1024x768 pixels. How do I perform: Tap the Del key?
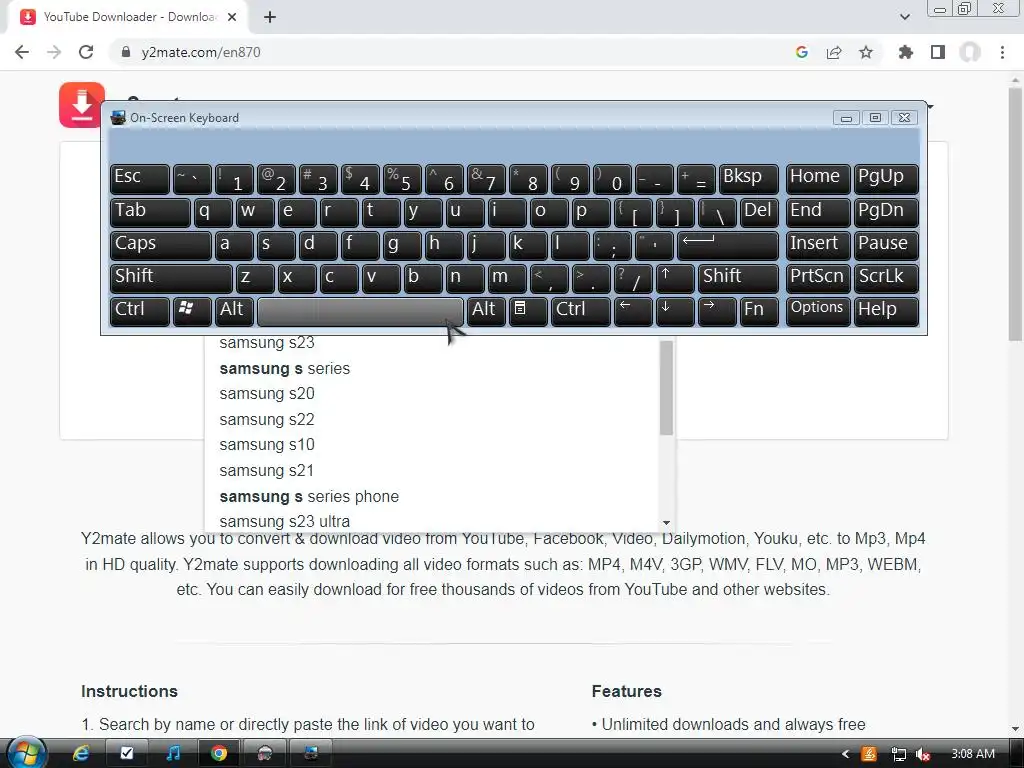coord(759,212)
